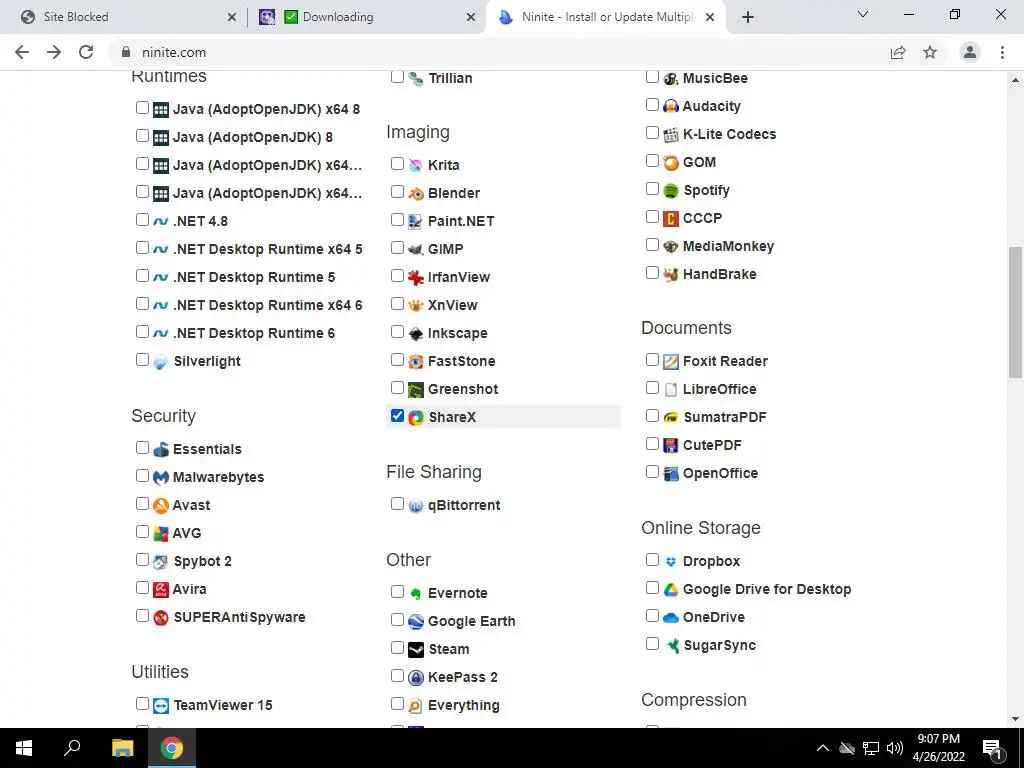Uncheck the ShareX checkbox
The width and height of the screenshot is (1024, 768).
point(397,415)
